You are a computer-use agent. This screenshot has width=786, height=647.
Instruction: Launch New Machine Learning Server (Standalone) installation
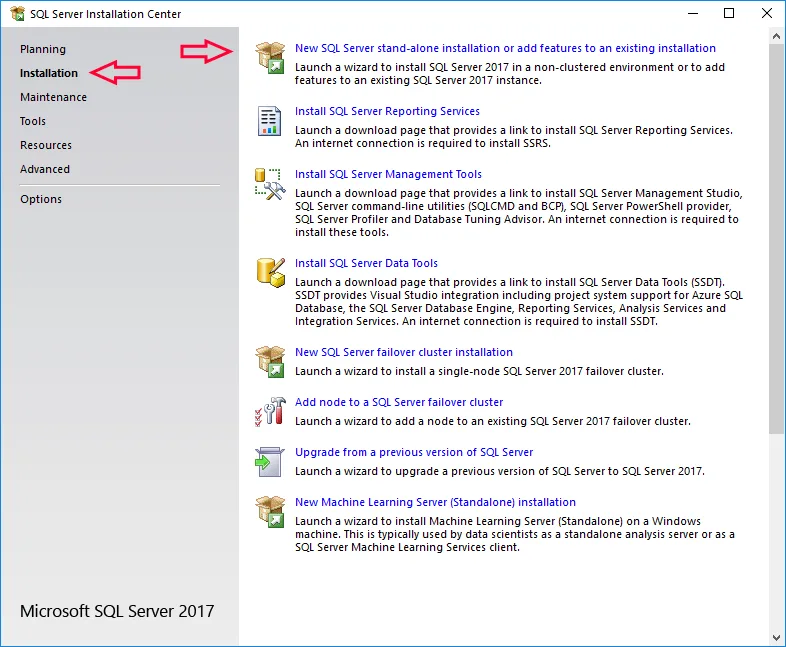tap(435, 502)
